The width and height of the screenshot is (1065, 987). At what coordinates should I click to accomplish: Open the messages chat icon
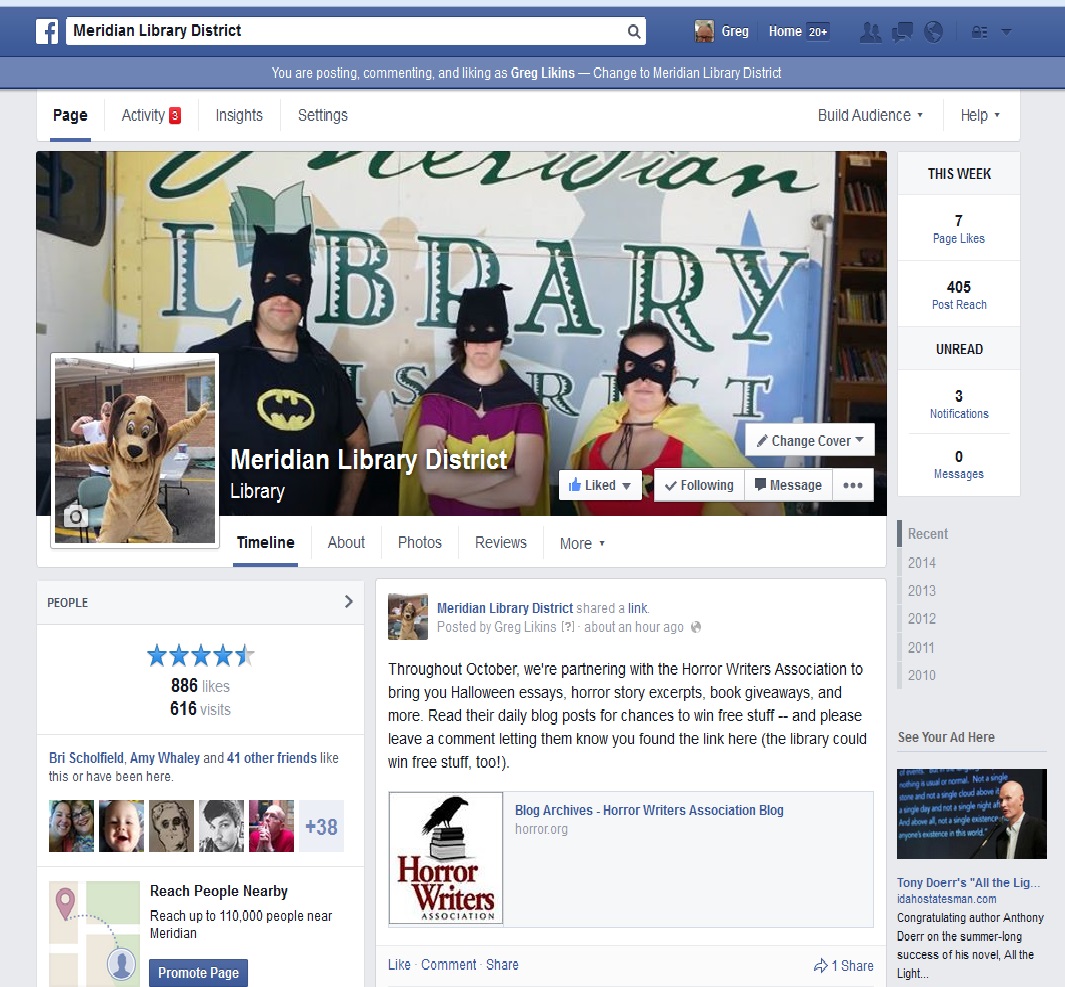pos(902,32)
